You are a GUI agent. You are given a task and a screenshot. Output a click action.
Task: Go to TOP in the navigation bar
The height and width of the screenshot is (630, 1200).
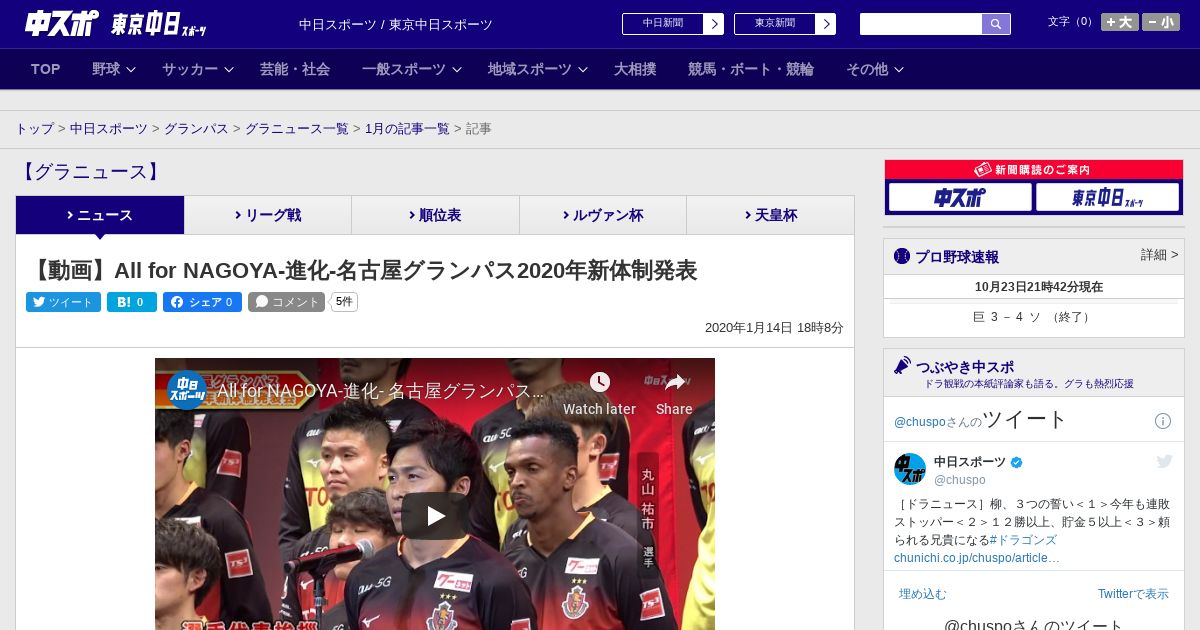coord(46,69)
